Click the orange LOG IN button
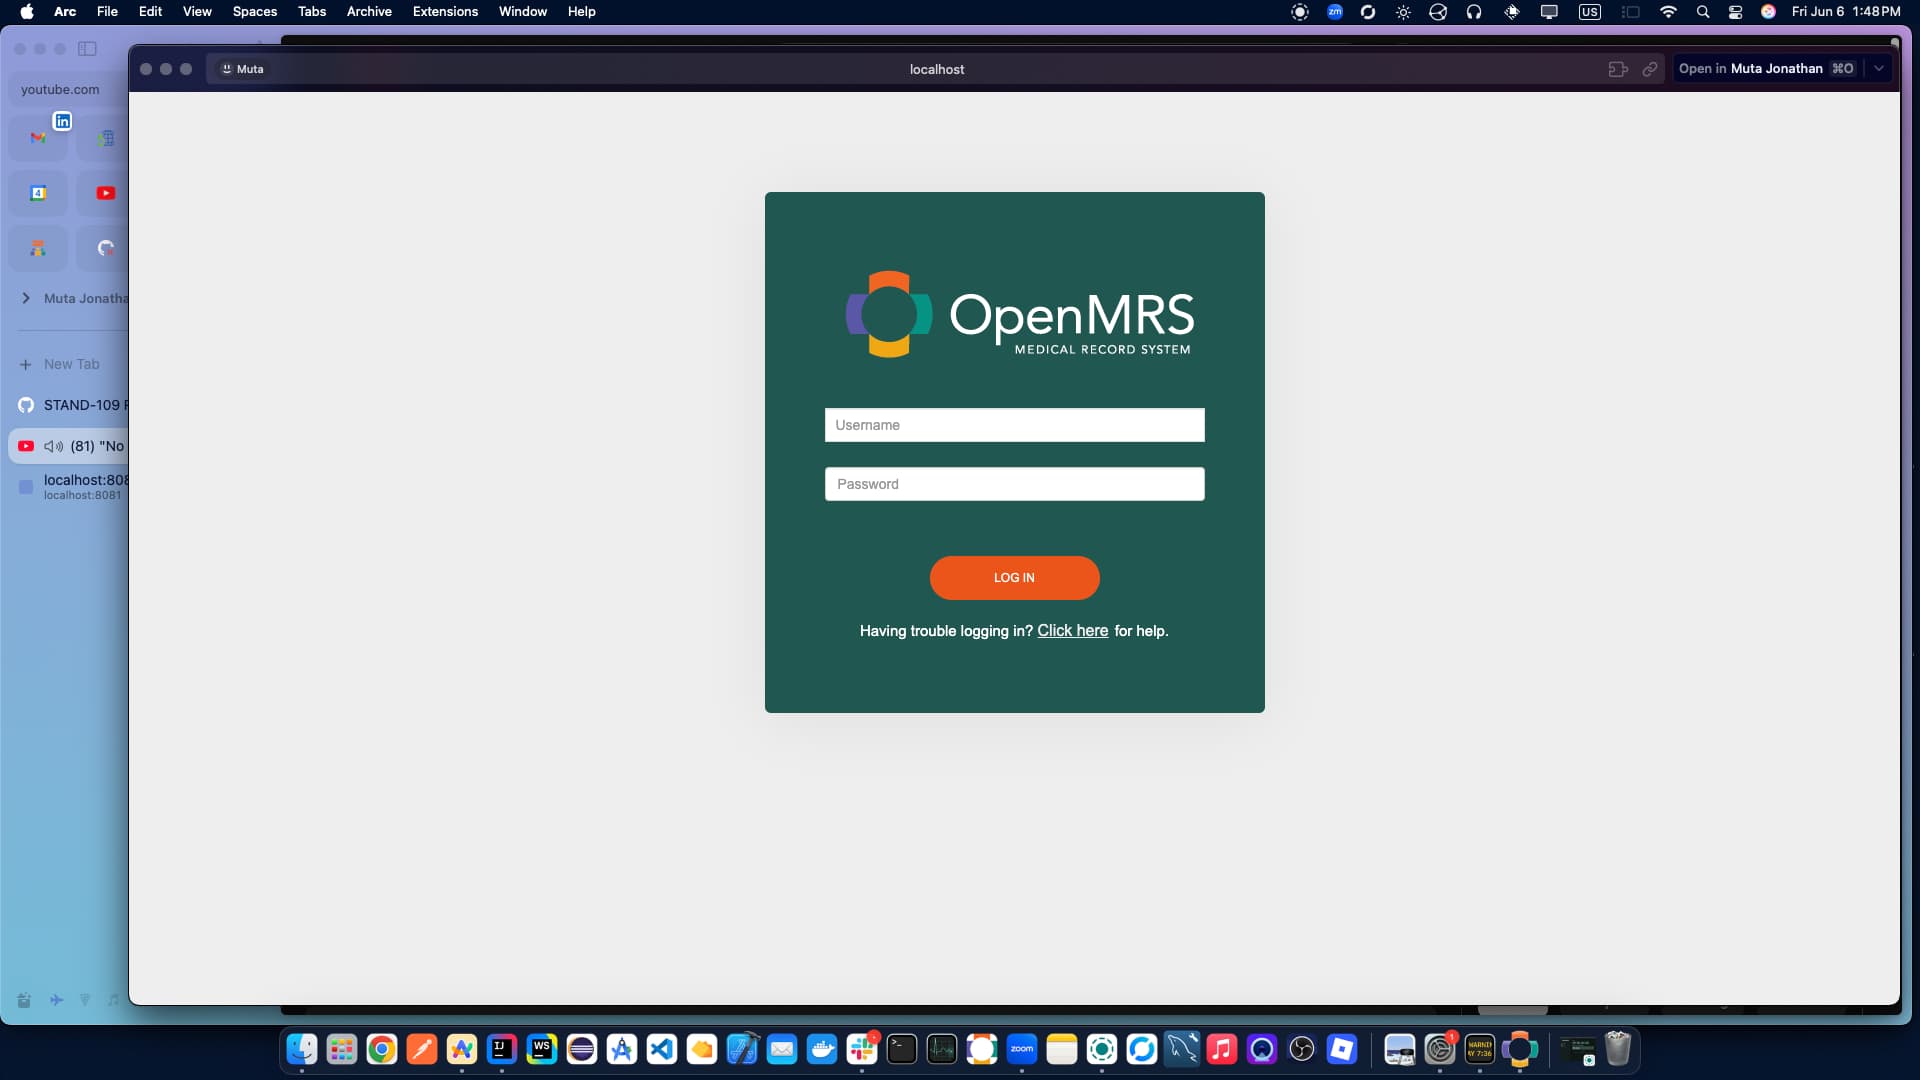Screen dimensions: 1920x1080 tap(1014, 578)
